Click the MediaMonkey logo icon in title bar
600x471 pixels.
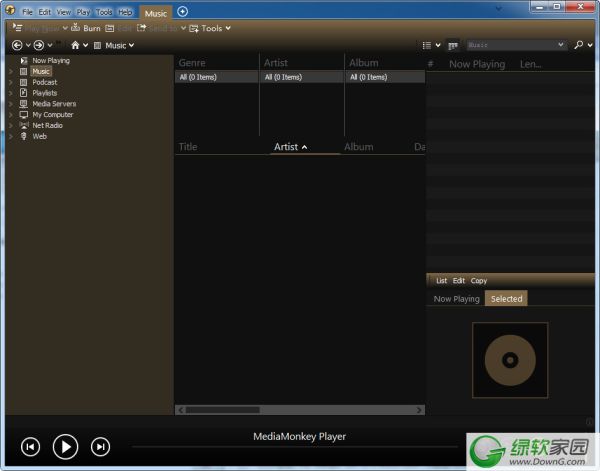10,10
